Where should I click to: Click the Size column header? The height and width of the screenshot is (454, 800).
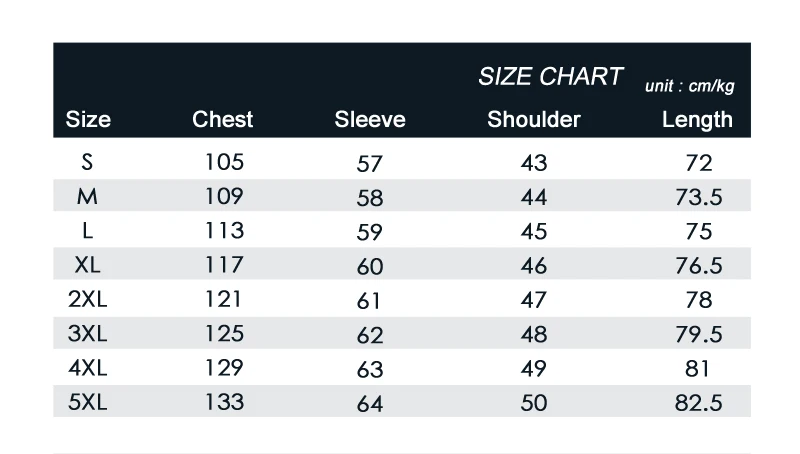tap(88, 119)
